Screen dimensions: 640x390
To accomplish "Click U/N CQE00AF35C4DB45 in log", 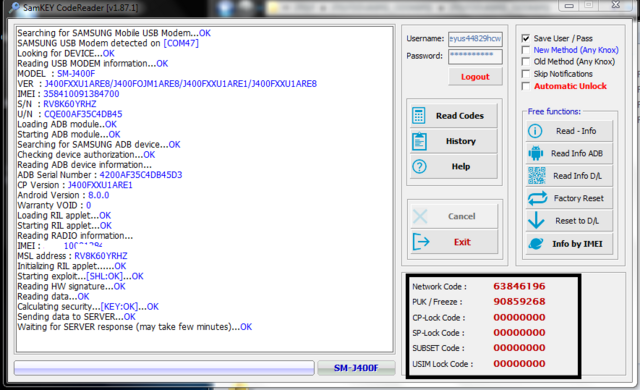I will (83, 114).
